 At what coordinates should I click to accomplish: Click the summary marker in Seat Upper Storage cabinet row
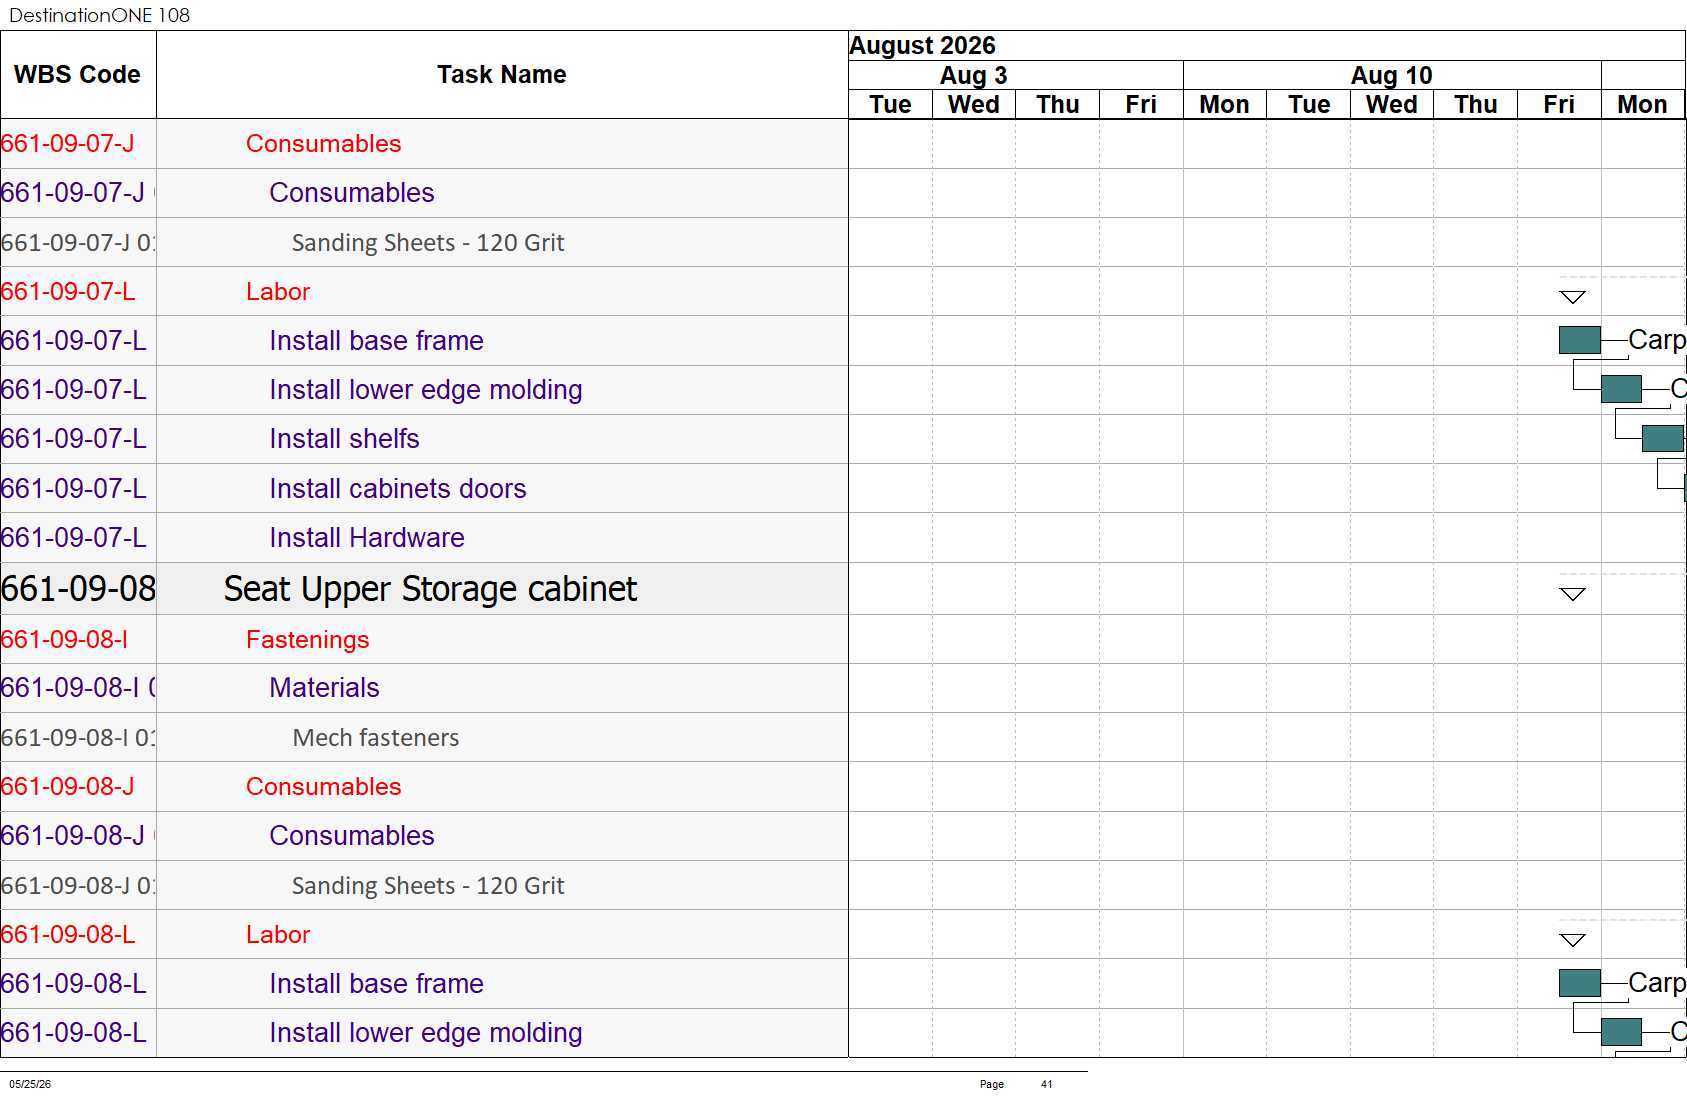1572,594
